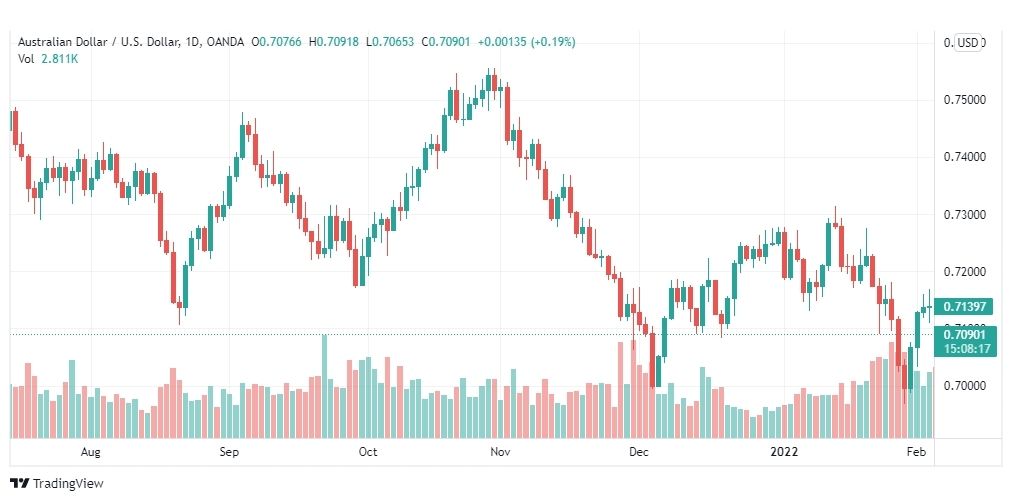Select the Vol 2.811K indicator label
Screen dimensions: 1012x501
click(48, 59)
